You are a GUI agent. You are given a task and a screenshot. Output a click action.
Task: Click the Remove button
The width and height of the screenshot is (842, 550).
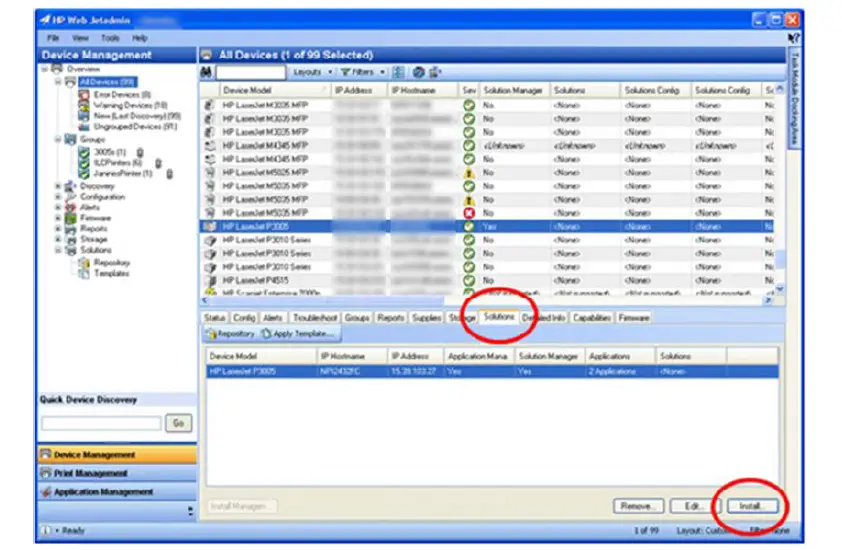click(638, 506)
